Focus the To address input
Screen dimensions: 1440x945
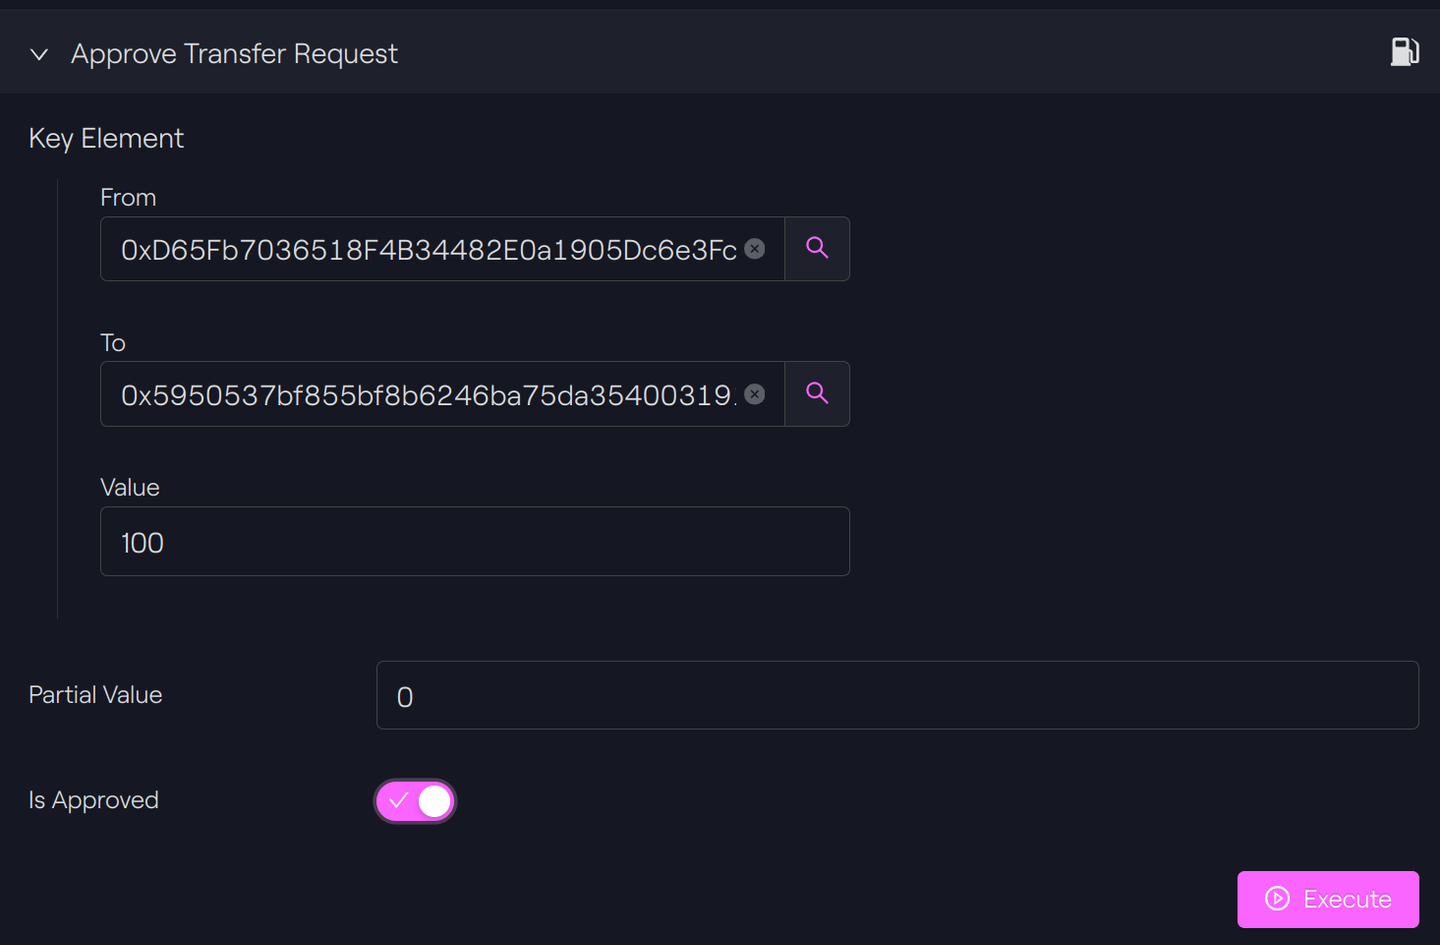tap(430, 394)
